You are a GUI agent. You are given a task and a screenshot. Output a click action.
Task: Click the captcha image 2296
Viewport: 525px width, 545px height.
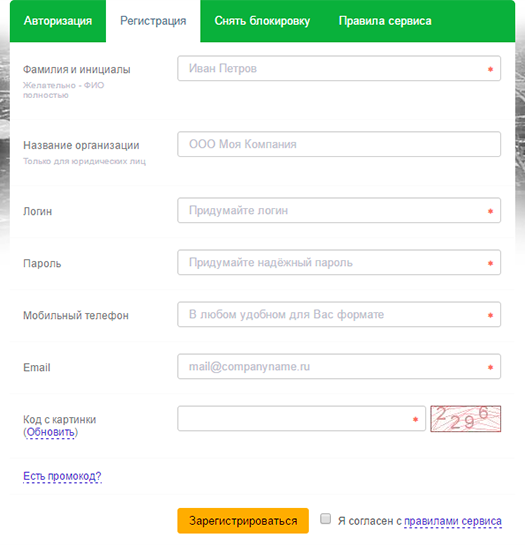coord(466,418)
